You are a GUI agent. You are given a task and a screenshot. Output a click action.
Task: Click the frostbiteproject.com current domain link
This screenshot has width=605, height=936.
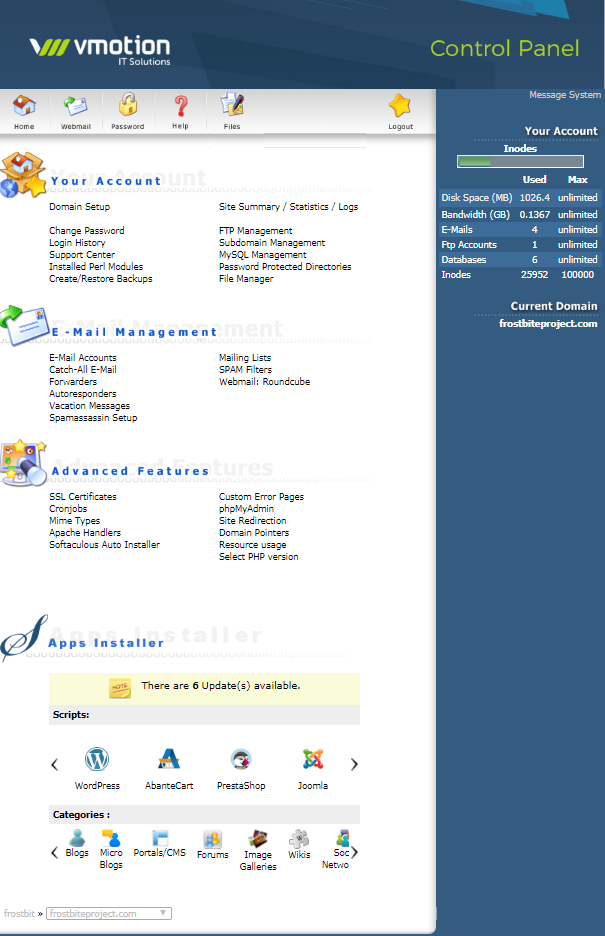point(548,324)
